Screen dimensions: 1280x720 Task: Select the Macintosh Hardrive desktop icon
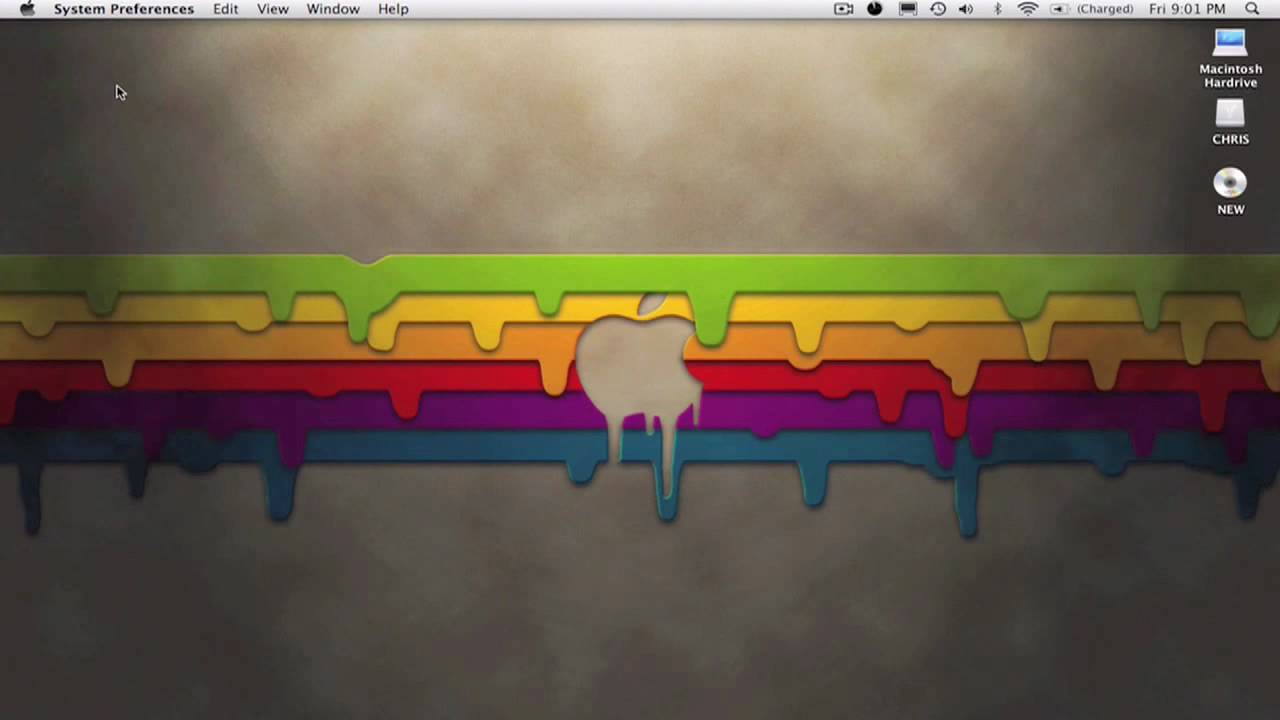tap(1230, 58)
